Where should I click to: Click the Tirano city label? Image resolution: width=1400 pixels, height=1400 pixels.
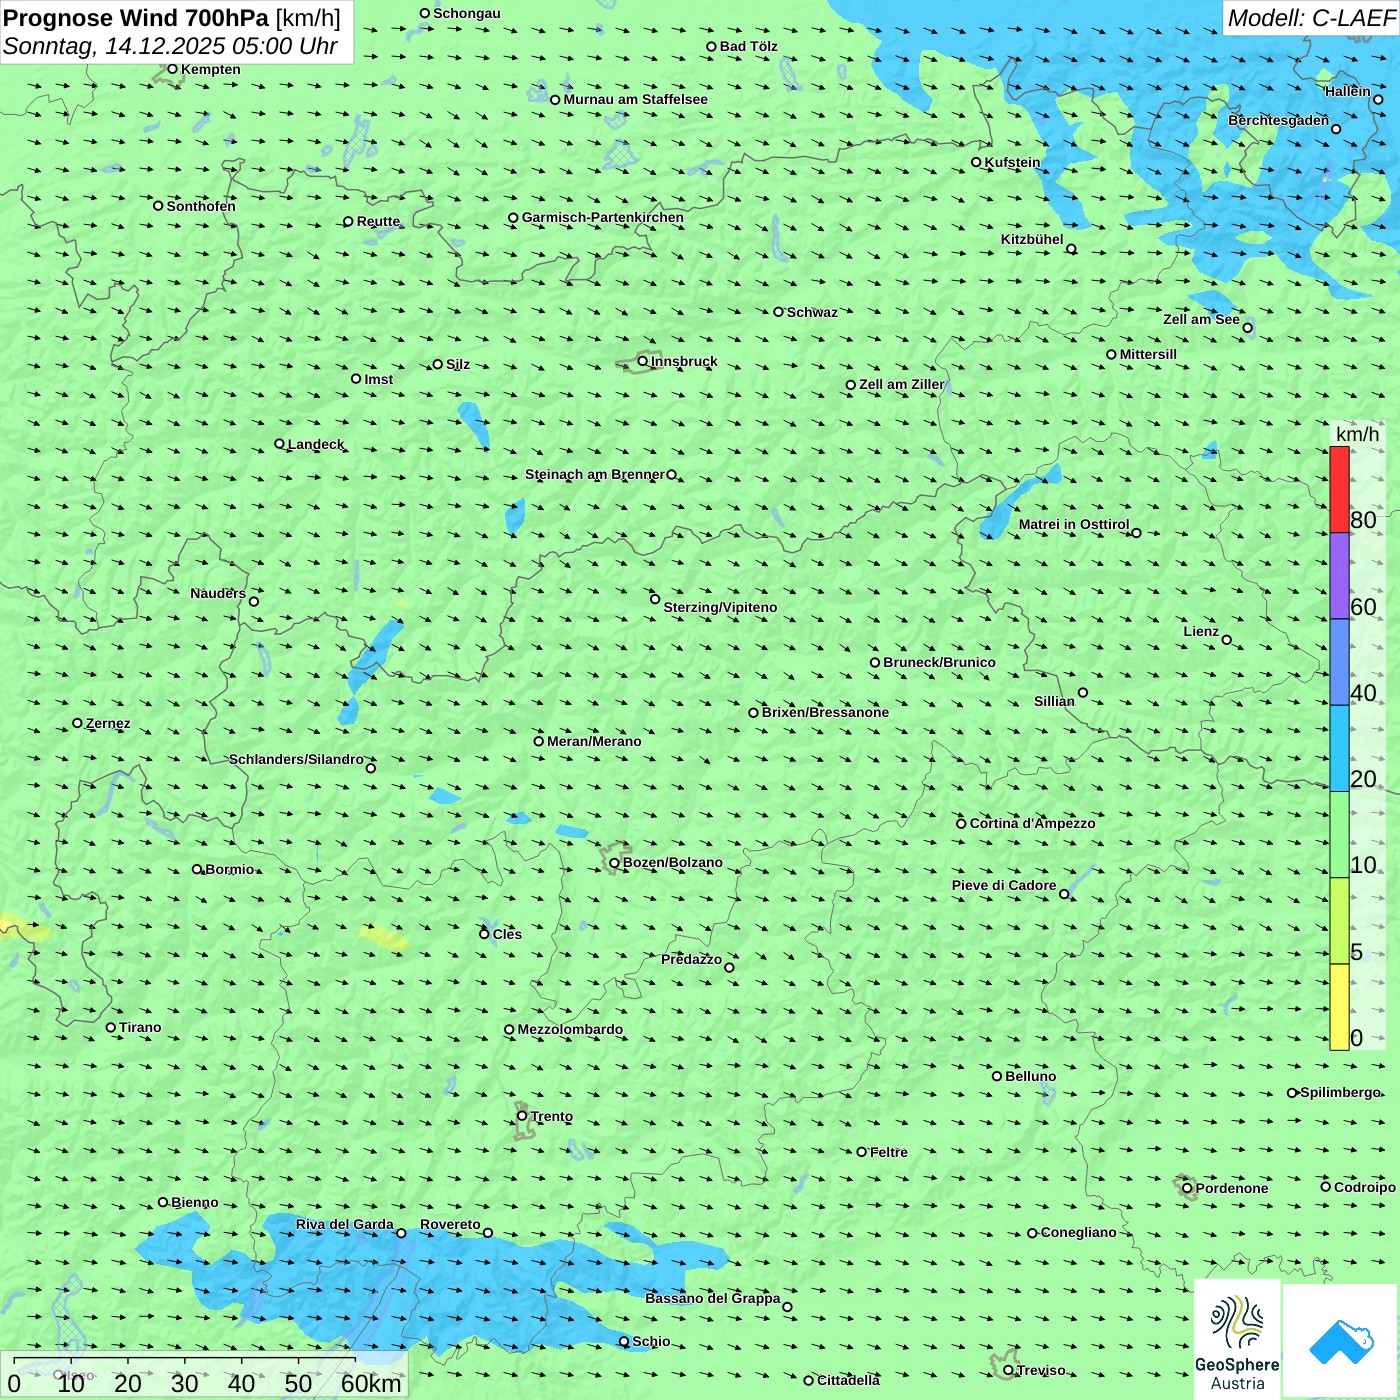(x=140, y=1027)
